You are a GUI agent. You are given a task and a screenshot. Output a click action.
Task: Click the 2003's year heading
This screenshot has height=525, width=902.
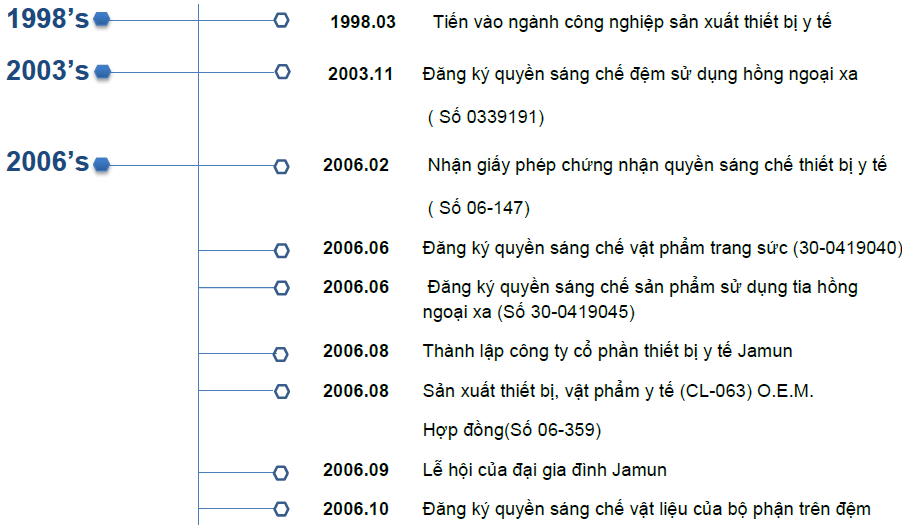[48, 71]
